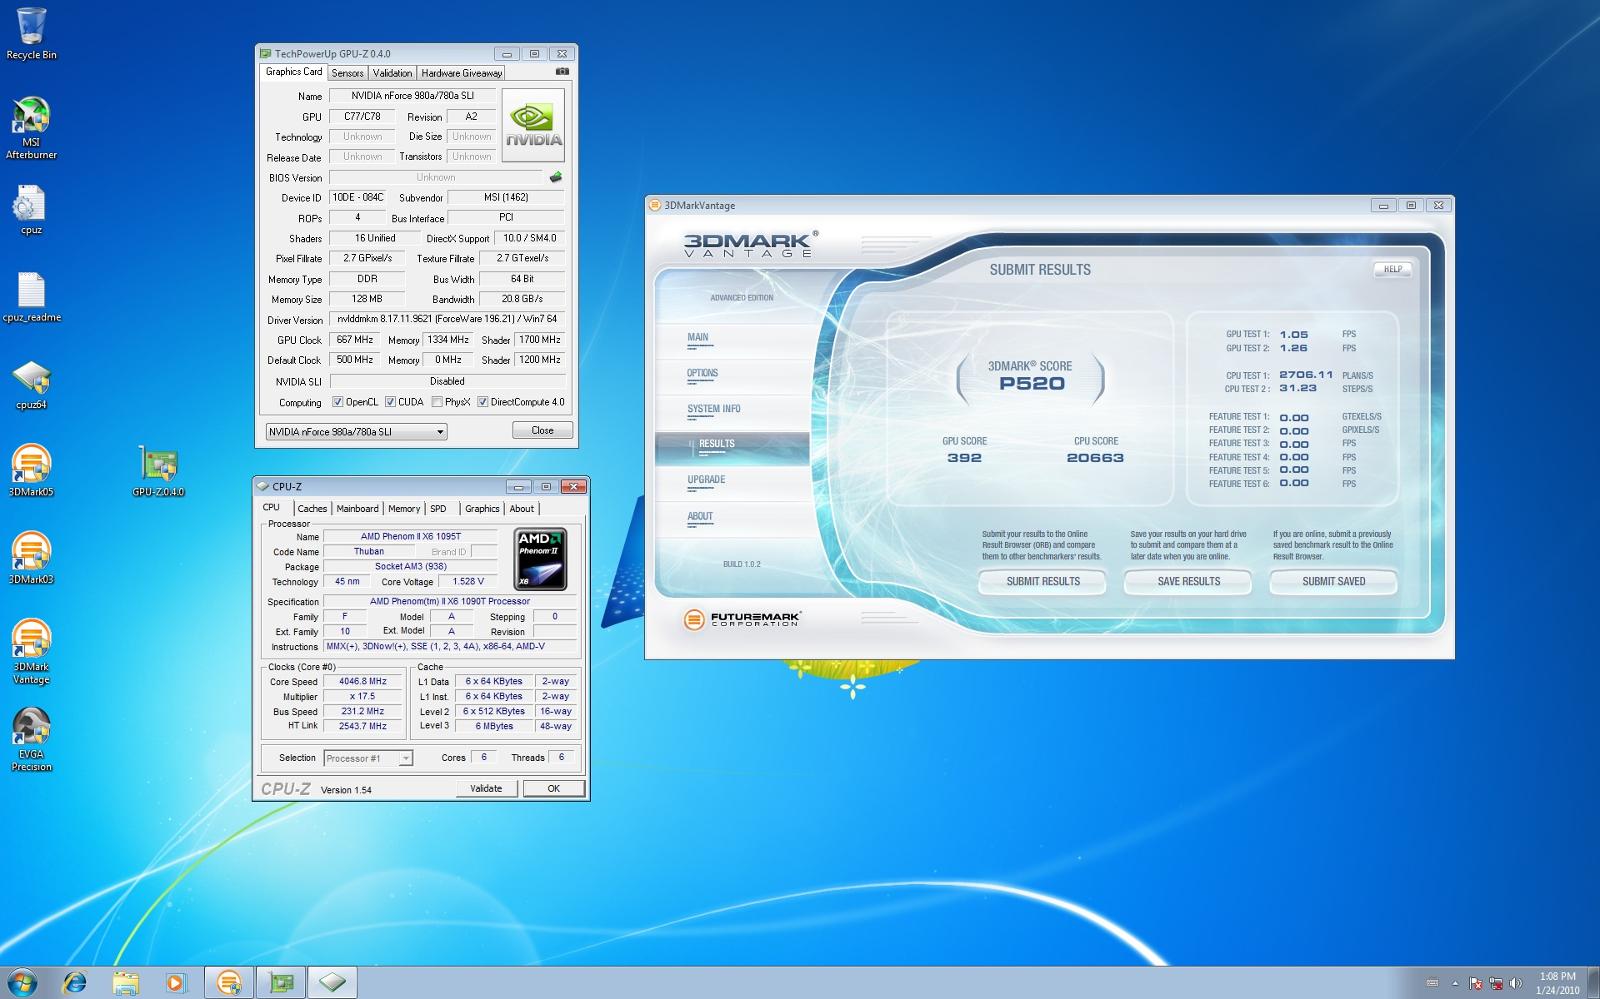Image resolution: width=1600 pixels, height=999 pixels.
Task: Toggle the PhysX checkbox in GPU-Z
Action: tap(437, 402)
